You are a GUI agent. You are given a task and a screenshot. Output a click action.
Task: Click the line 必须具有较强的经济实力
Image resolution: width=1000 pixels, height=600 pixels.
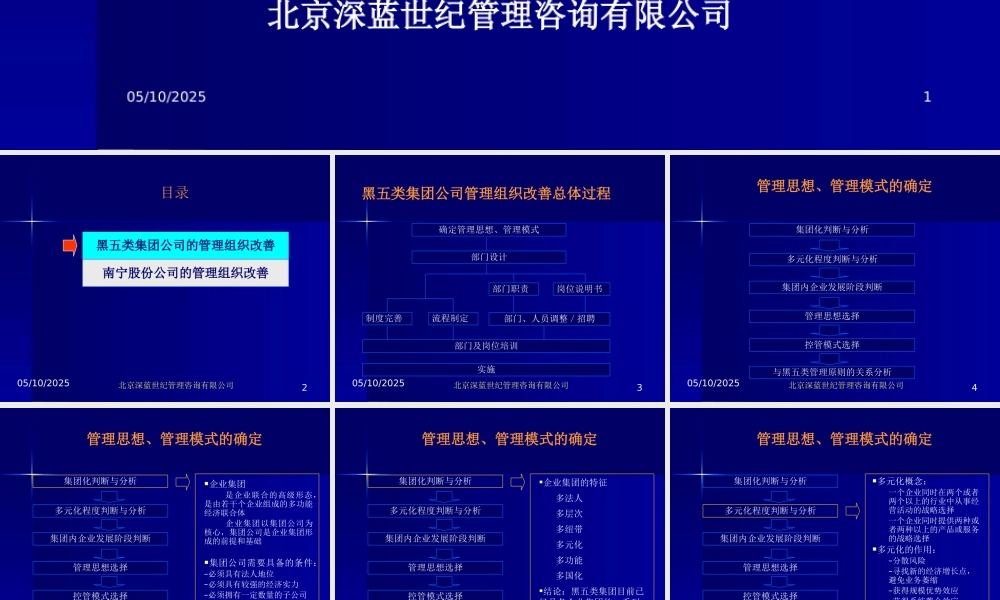(x=251, y=584)
